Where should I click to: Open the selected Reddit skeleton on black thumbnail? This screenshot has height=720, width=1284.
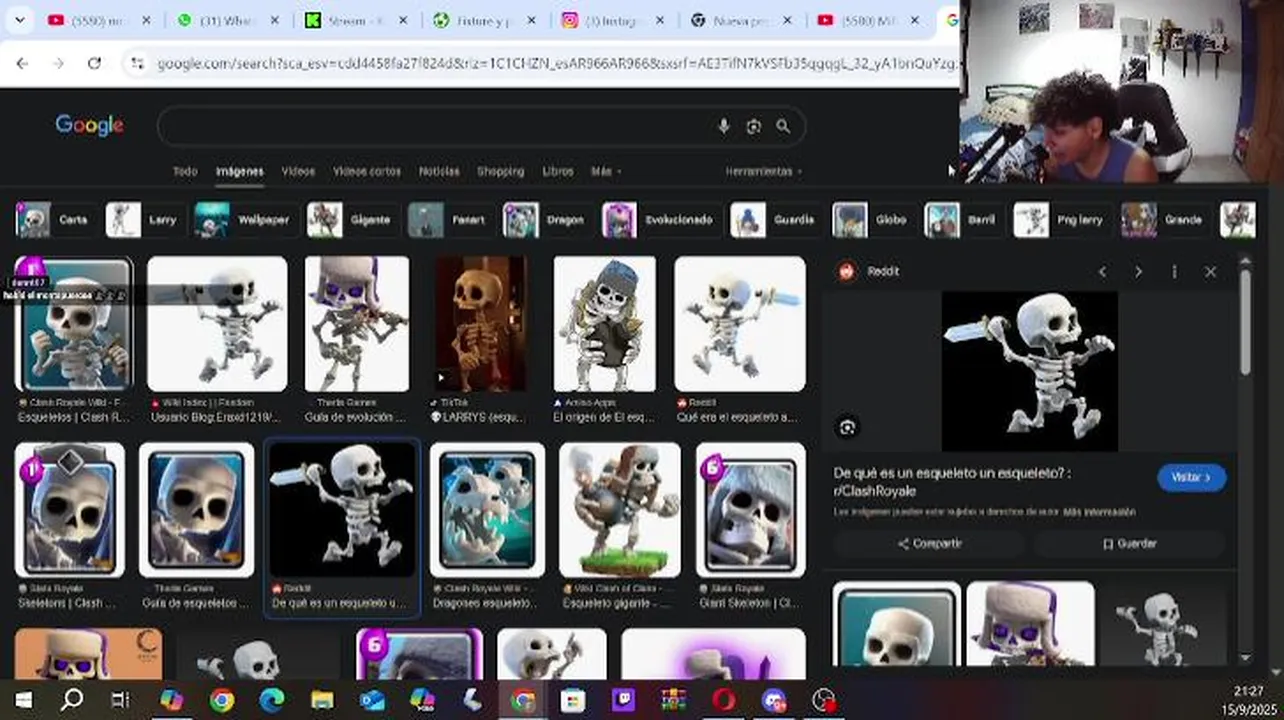(342, 510)
